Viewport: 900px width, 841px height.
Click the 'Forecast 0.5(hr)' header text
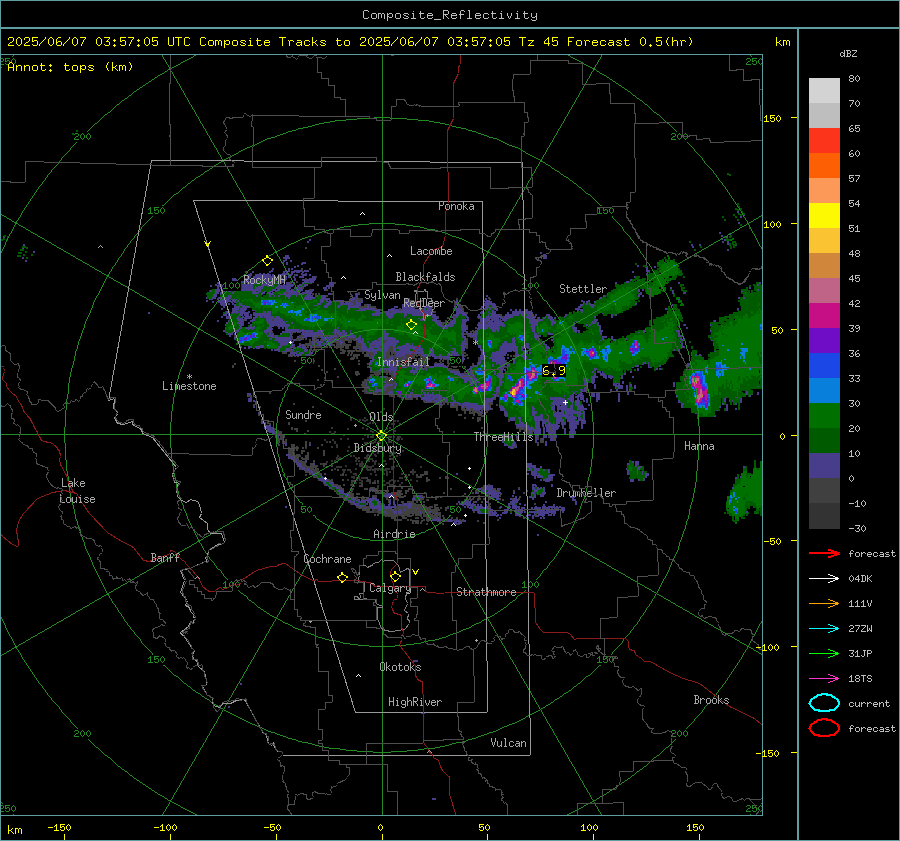[630, 42]
